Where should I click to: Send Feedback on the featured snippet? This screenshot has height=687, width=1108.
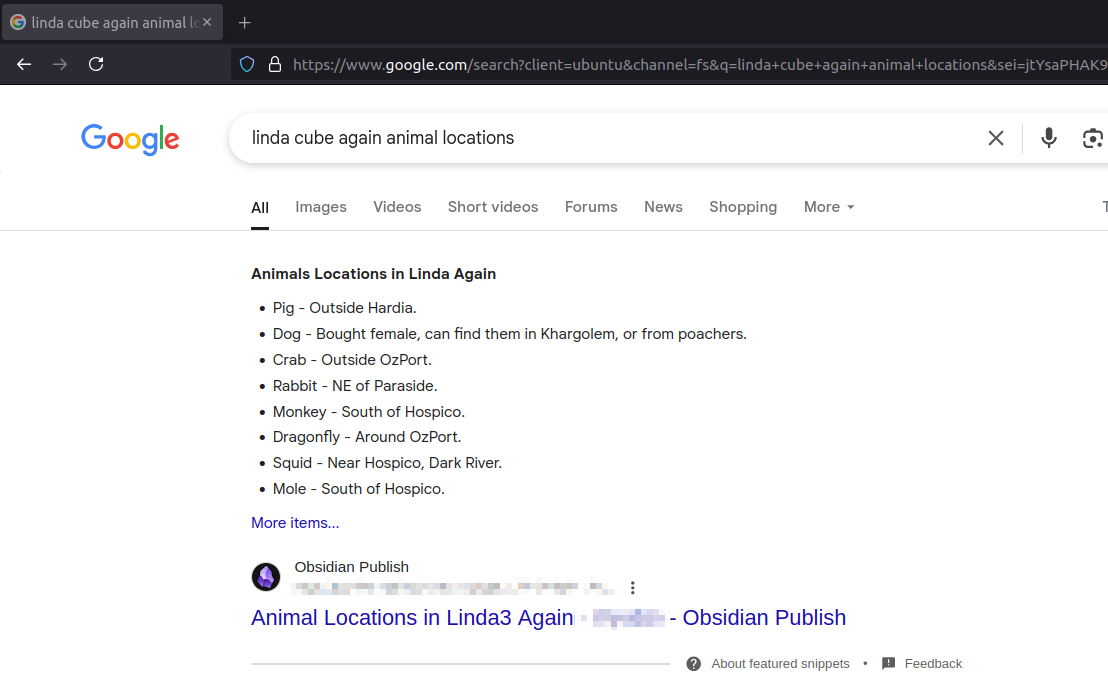click(933, 664)
